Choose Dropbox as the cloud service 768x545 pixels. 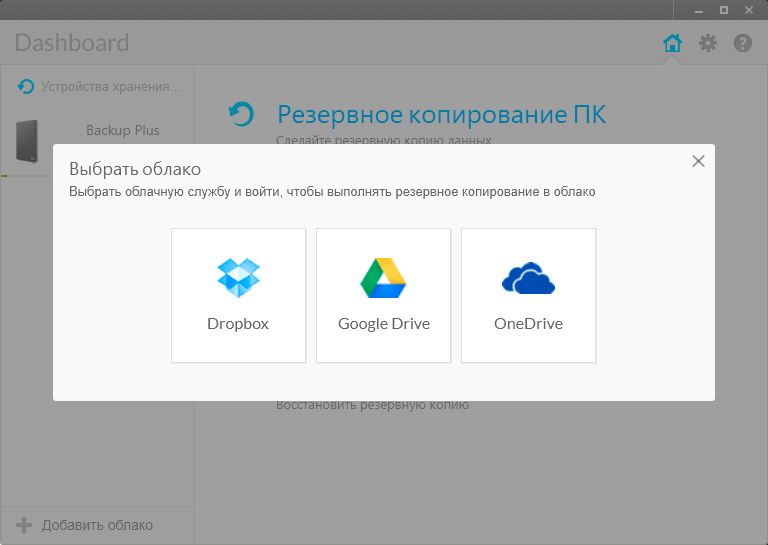pos(239,295)
